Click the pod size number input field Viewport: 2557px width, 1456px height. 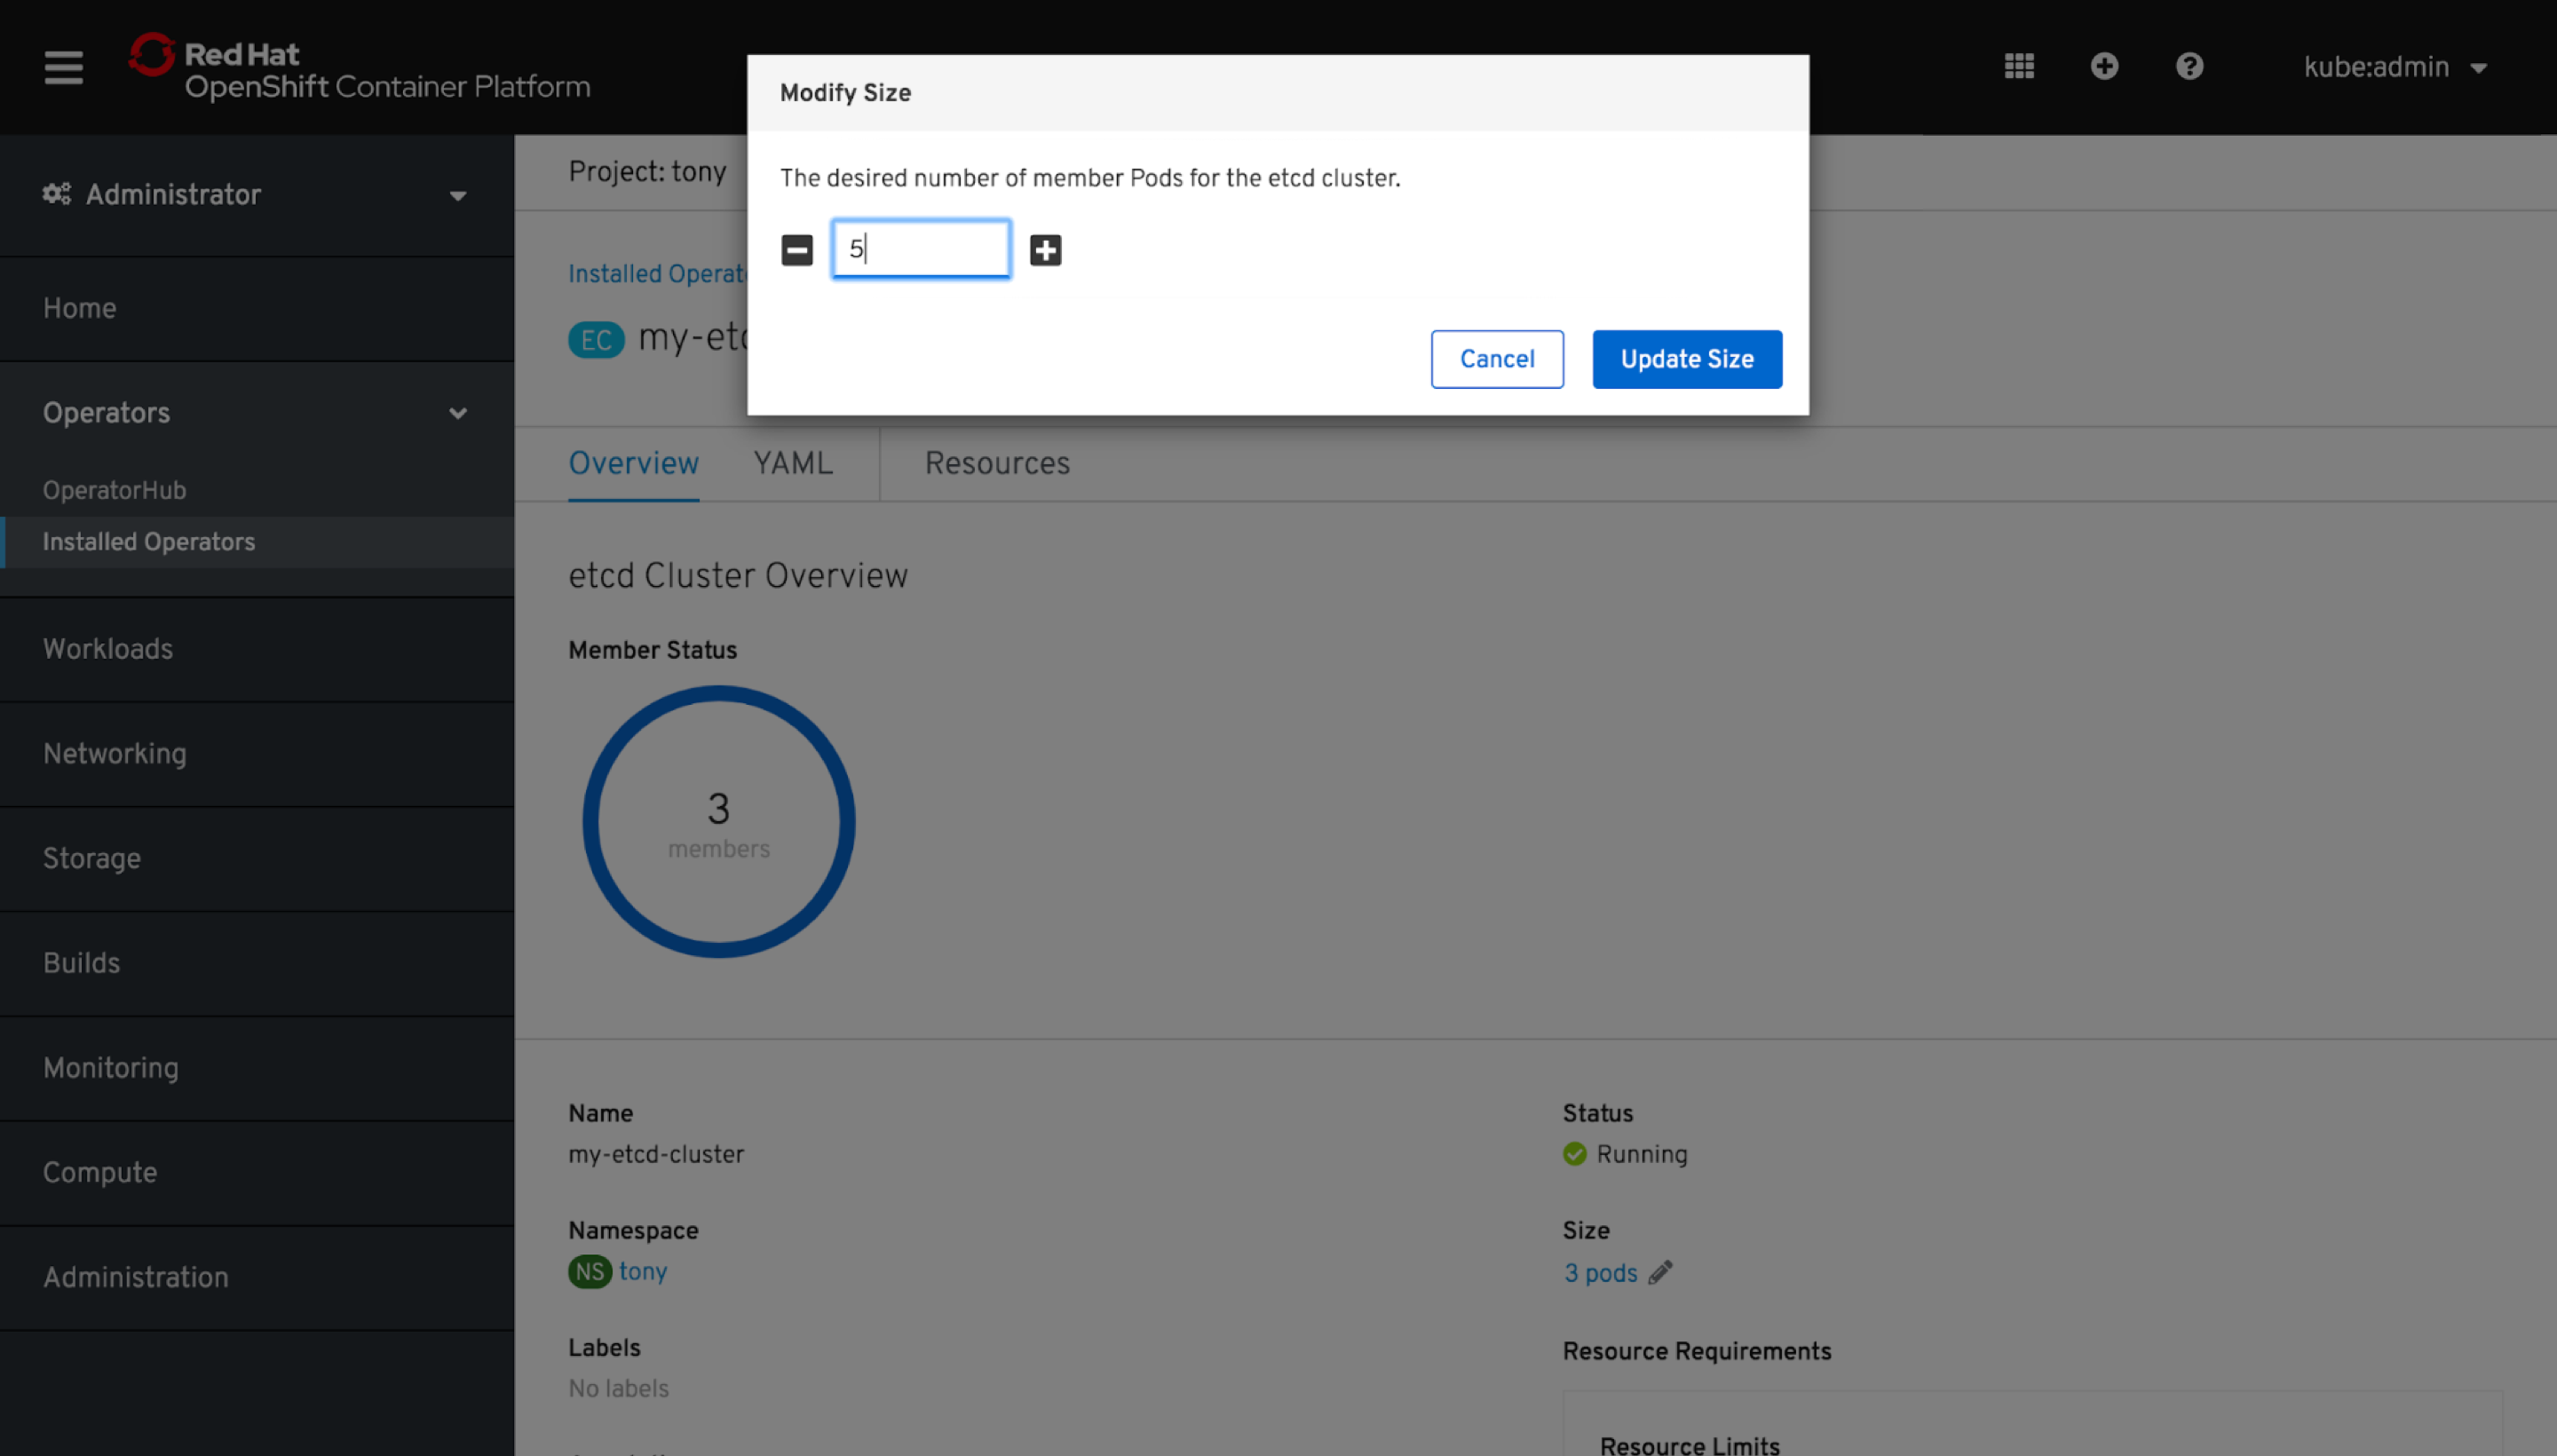point(921,249)
